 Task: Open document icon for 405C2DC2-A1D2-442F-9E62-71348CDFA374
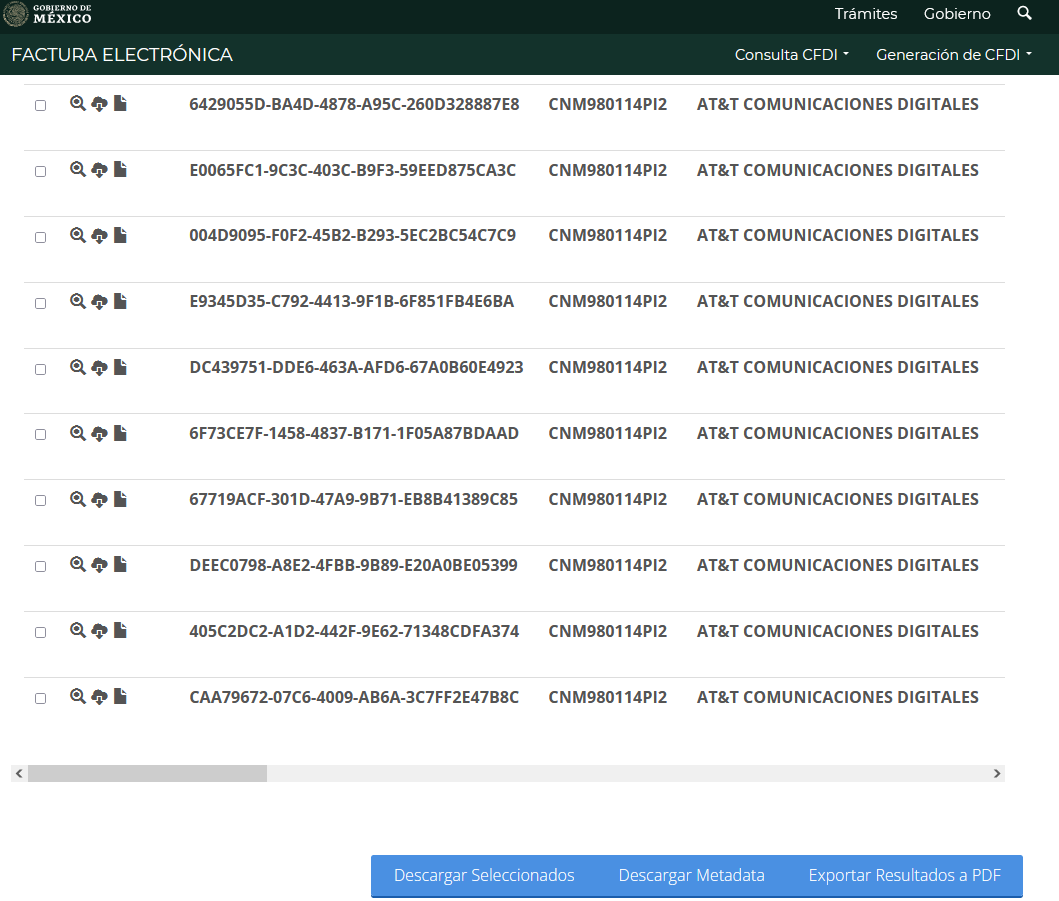(120, 630)
